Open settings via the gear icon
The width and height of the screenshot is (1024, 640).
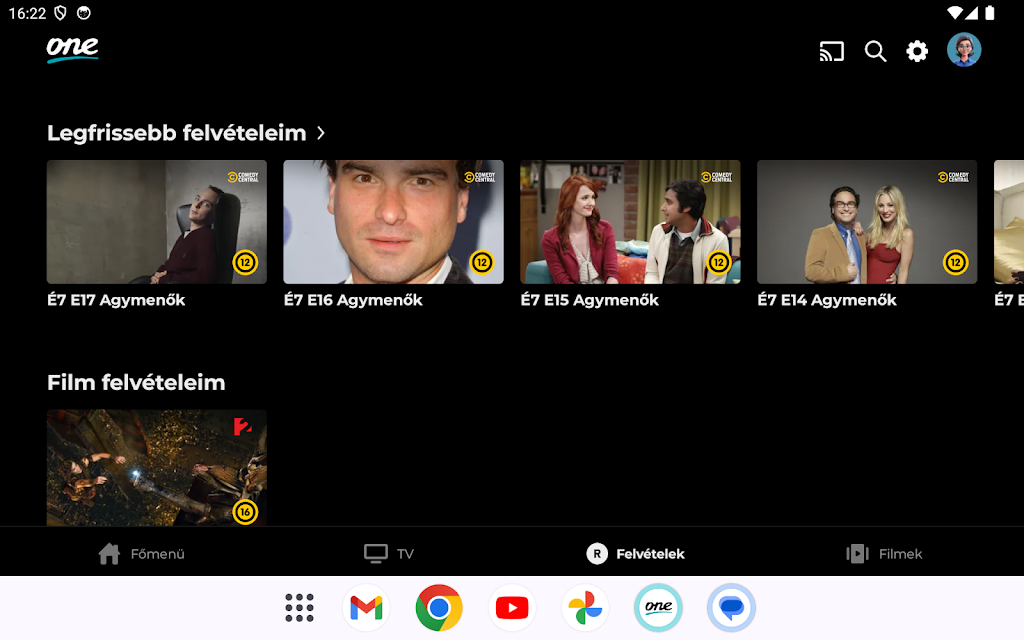(917, 51)
